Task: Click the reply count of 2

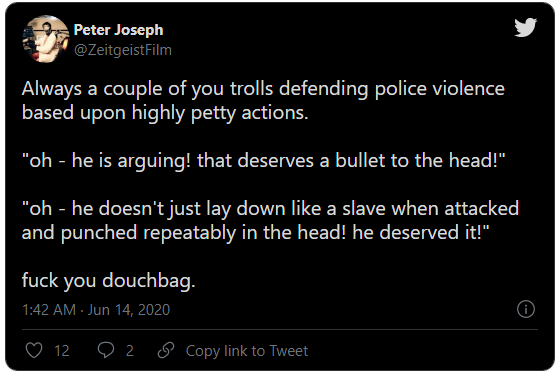Action: point(130,351)
